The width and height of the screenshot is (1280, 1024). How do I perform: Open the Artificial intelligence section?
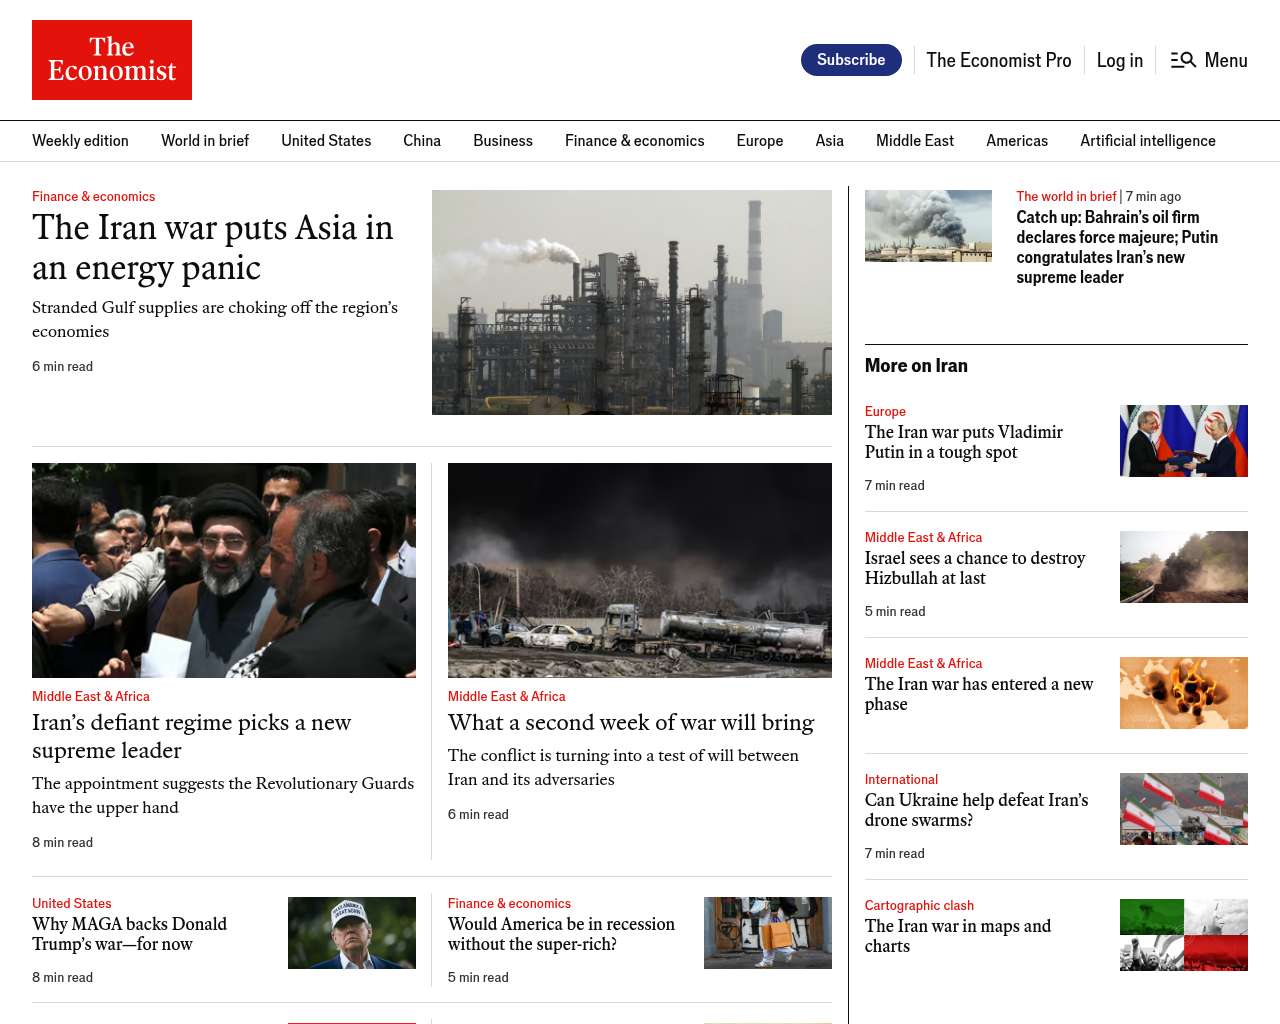point(1147,141)
